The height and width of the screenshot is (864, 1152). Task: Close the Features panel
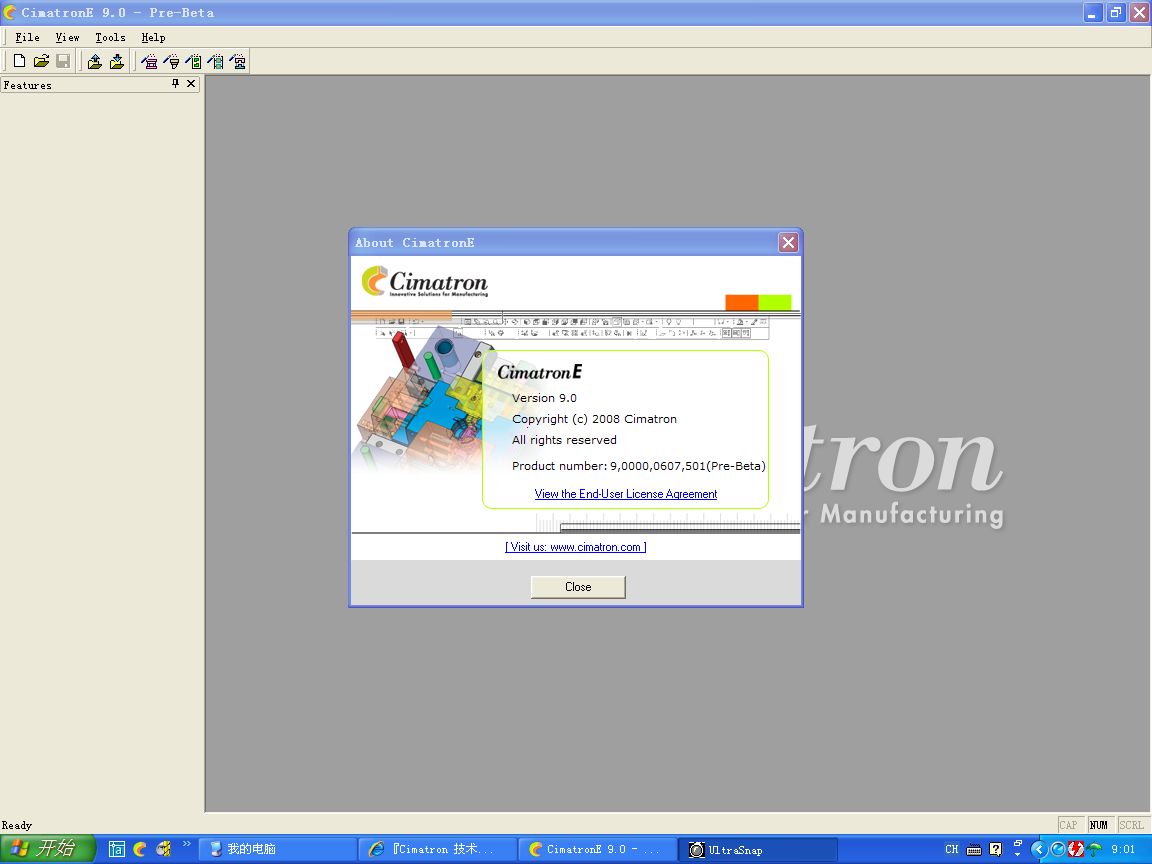pos(191,84)
